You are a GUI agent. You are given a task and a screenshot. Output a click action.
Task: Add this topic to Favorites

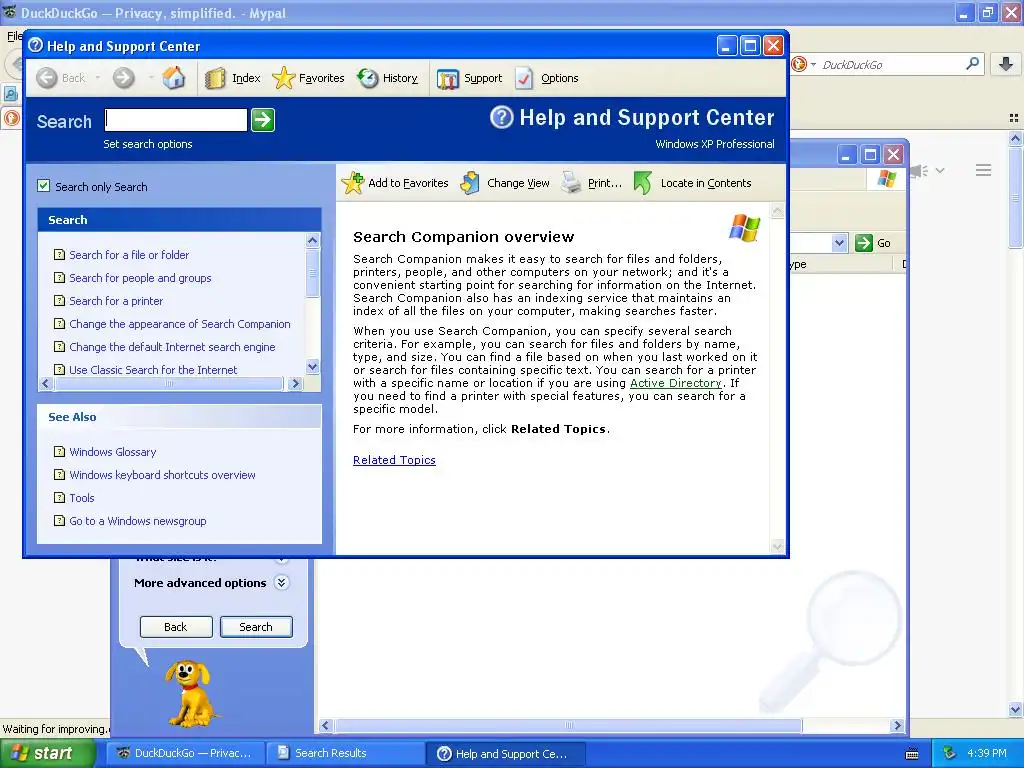pyautogui.click(x=396, y=184)
